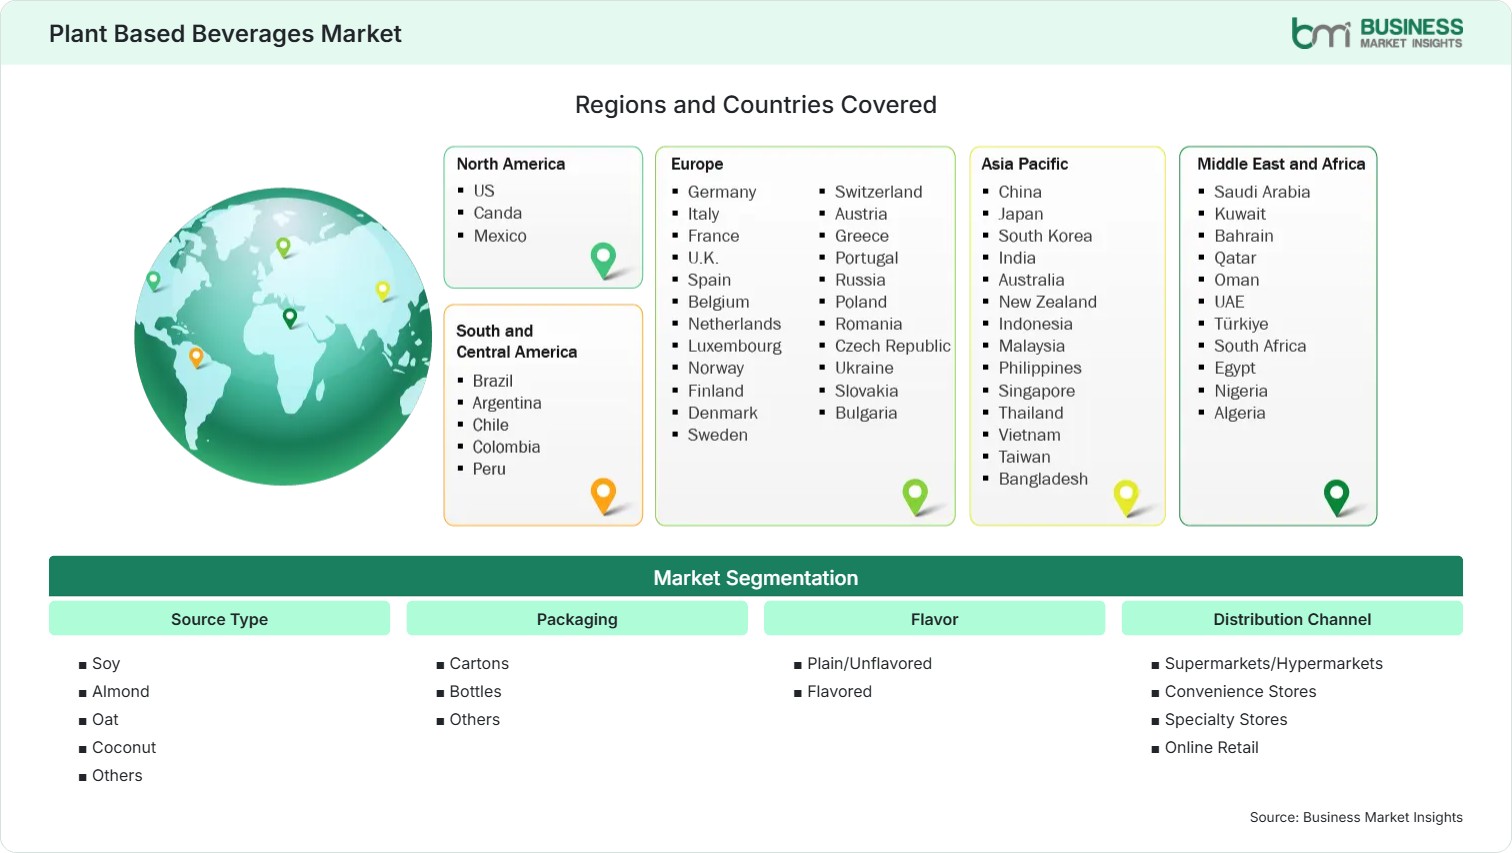
Task: Click the yellow map pin in Asia Pacific card
Action: pyautogui.click(x=1127, y=497)
